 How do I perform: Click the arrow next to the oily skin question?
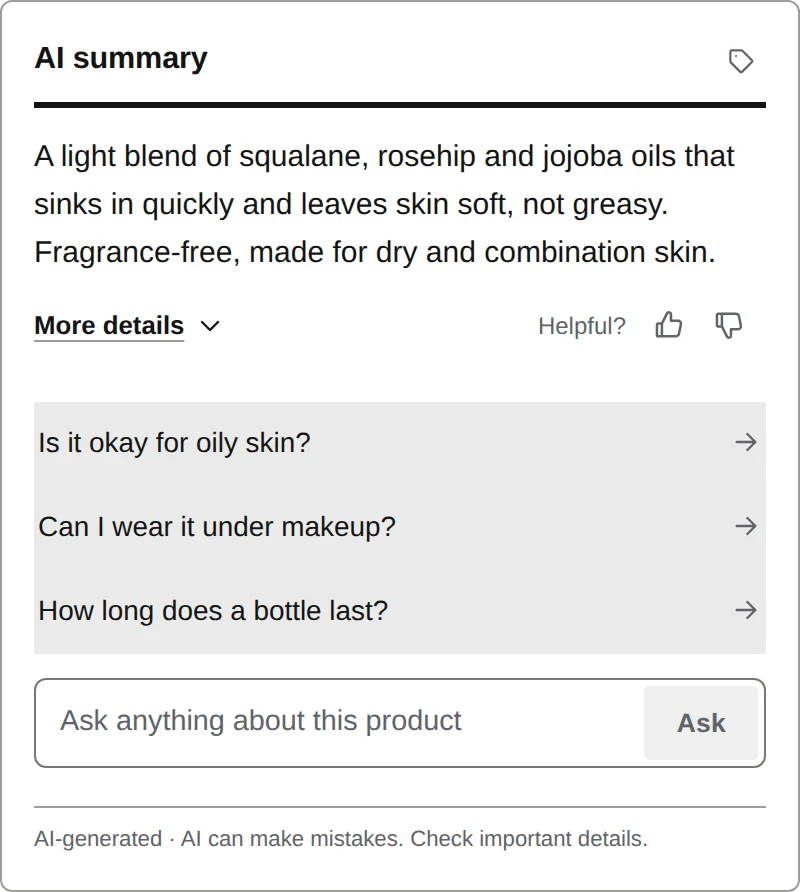(x=745, y=442)
